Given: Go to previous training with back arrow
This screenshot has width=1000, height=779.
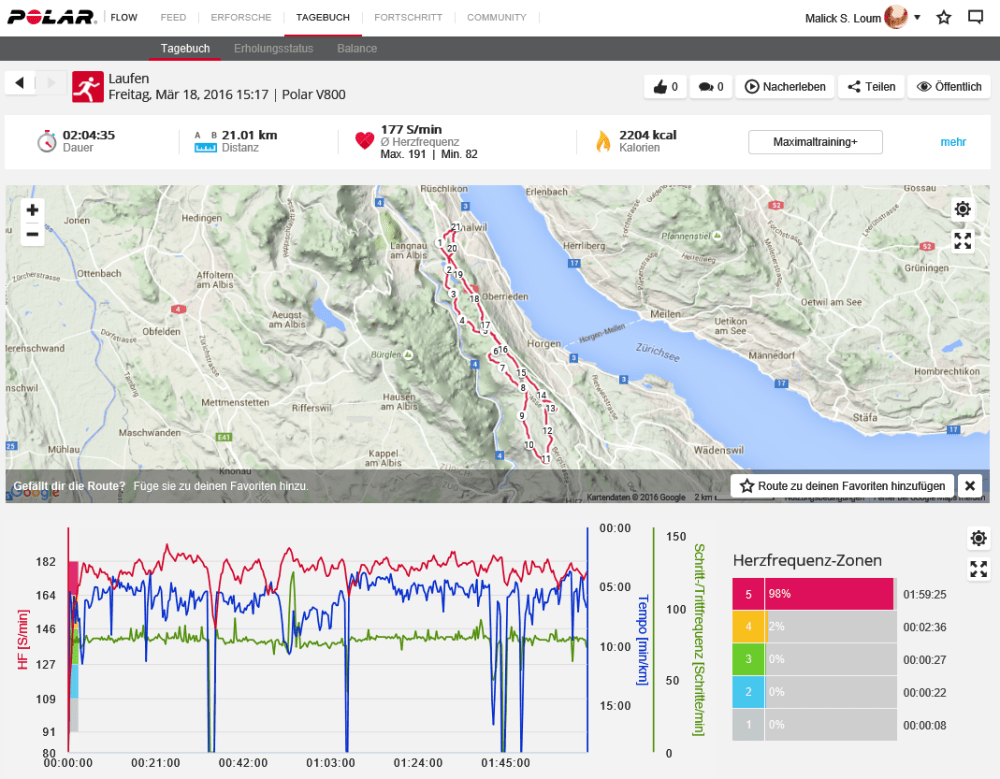Looking at the screenshot, I should point(20,83).
